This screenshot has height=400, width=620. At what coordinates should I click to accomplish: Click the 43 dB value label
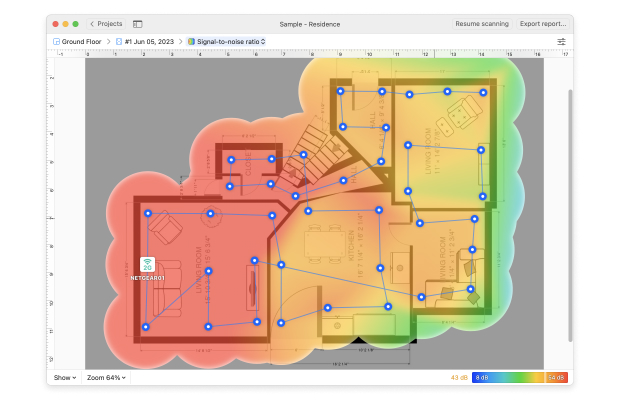459,377
